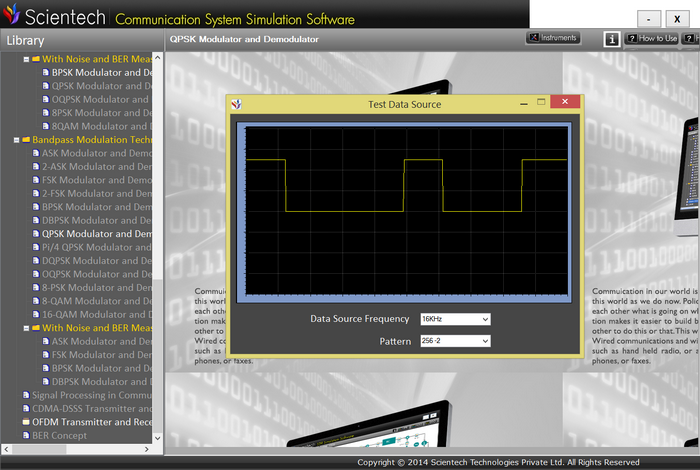This screenshot has height=470, width=700.
Task: Open FSK Modulator in lower noise folder
Action: pos(102,354)
